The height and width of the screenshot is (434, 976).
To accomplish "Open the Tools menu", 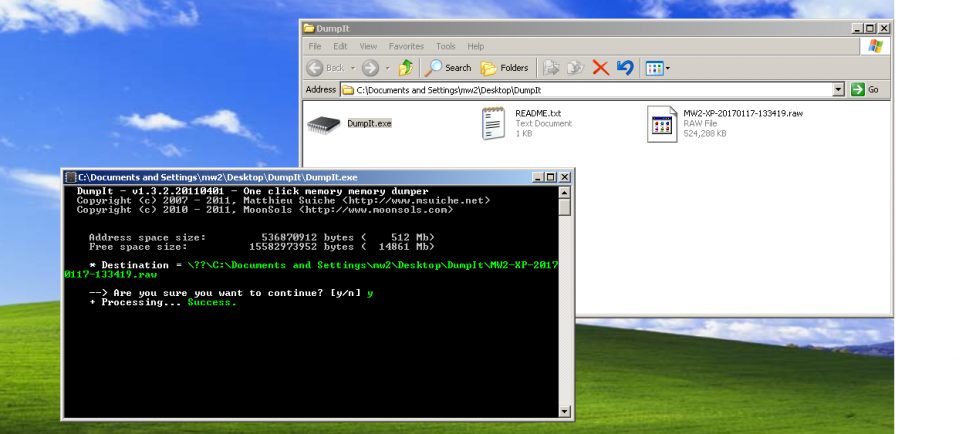I will tap(445, 46).
